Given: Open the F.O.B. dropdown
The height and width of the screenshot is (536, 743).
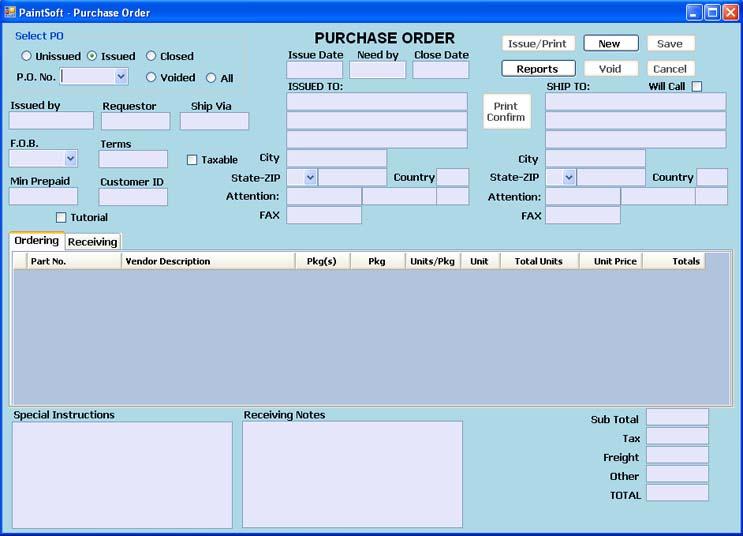Looking at the screenshot, I should pos(71,158).
